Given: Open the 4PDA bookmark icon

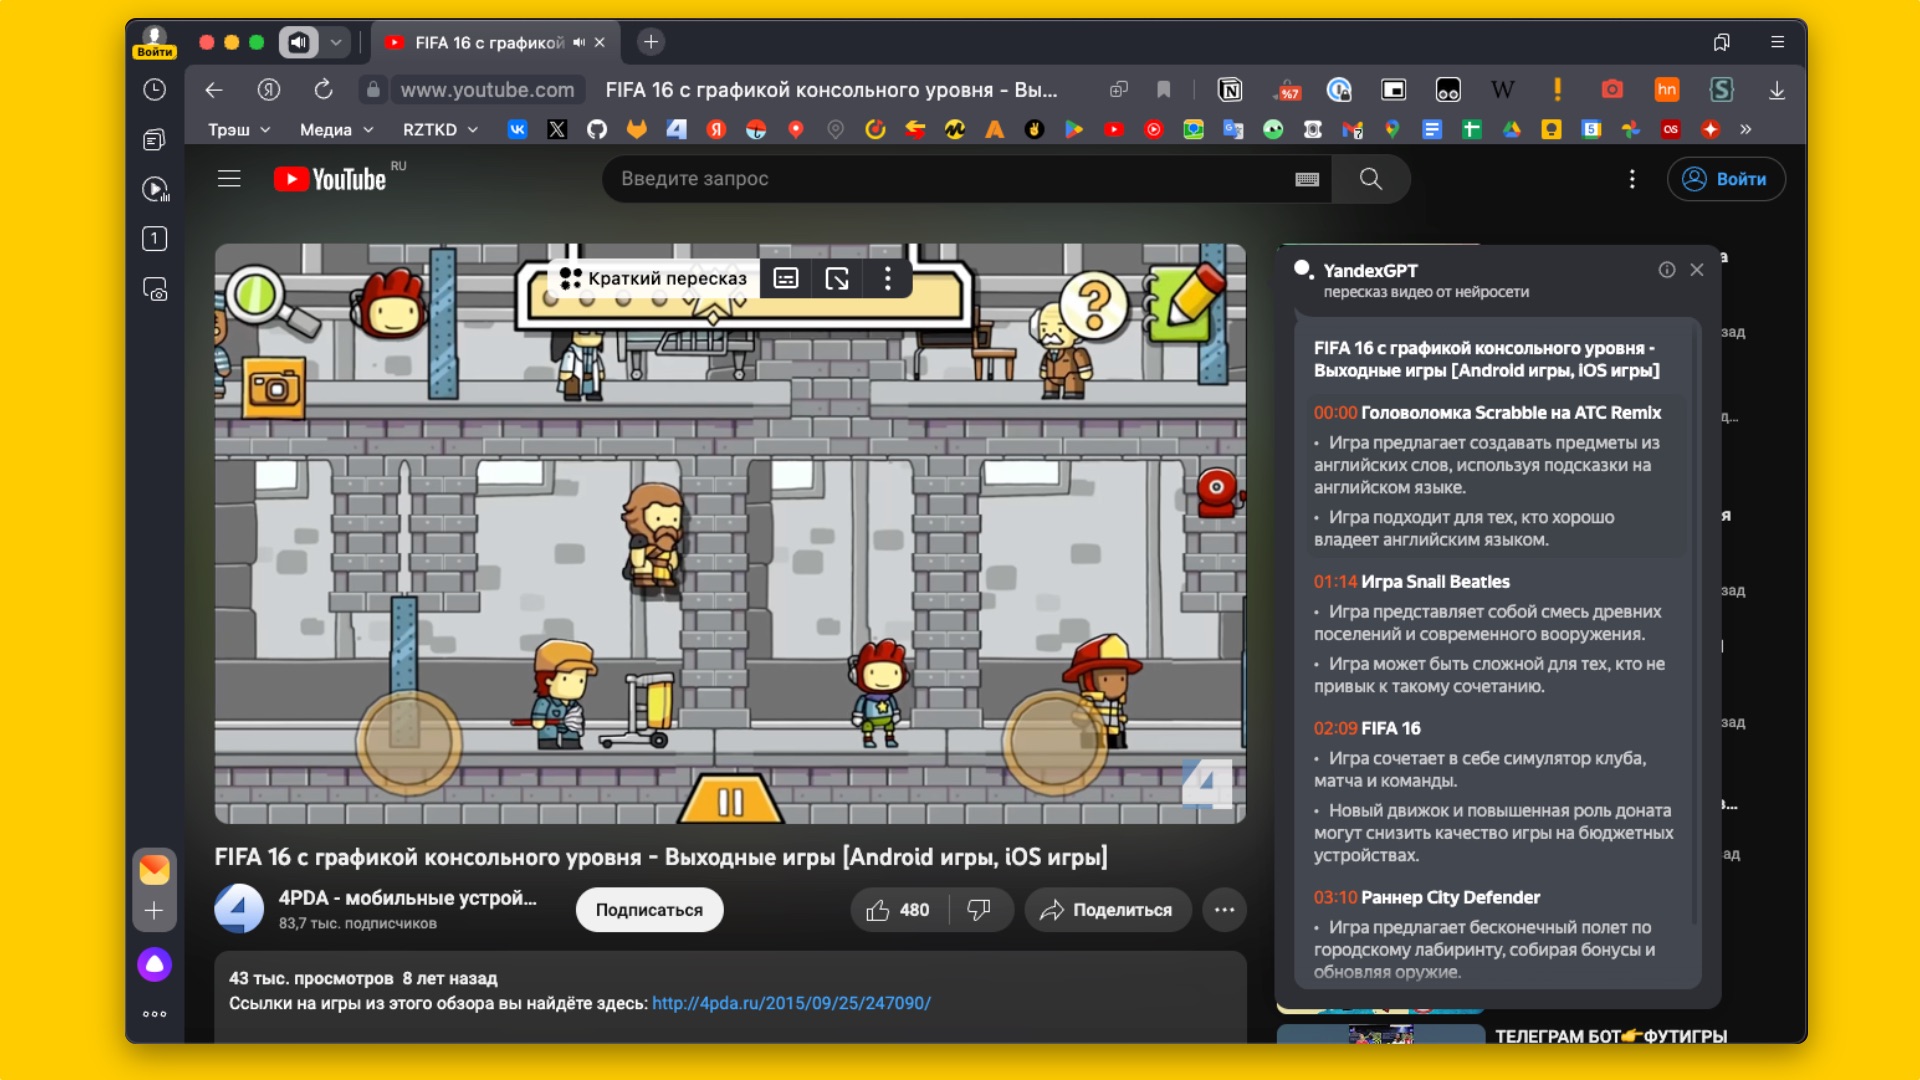Looking at the screenshot, I should 676,129.
